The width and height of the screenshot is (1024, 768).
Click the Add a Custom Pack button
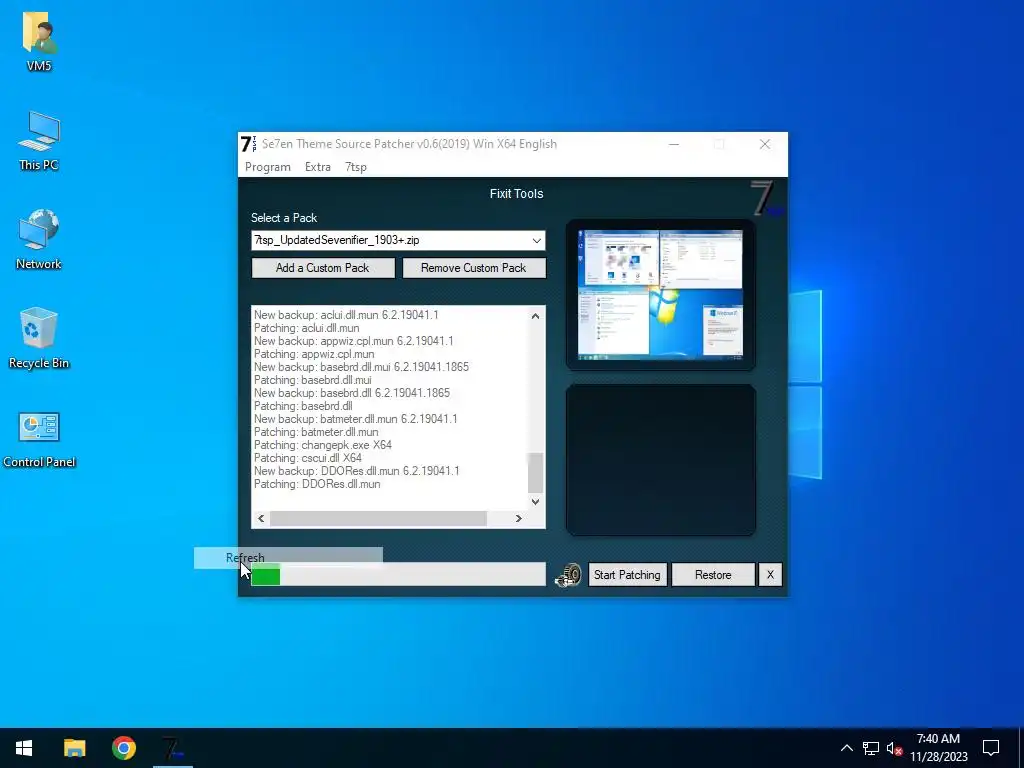tap(323, 268)
